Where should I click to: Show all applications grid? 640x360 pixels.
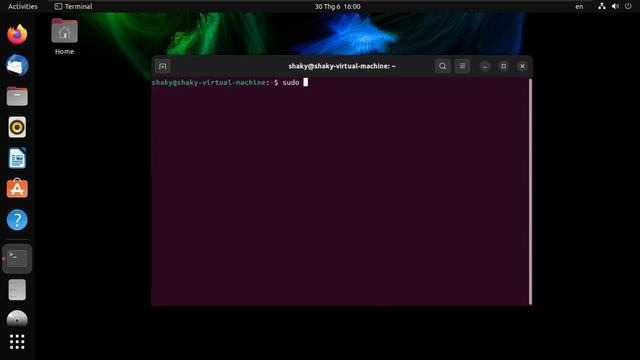pos(17,342)
